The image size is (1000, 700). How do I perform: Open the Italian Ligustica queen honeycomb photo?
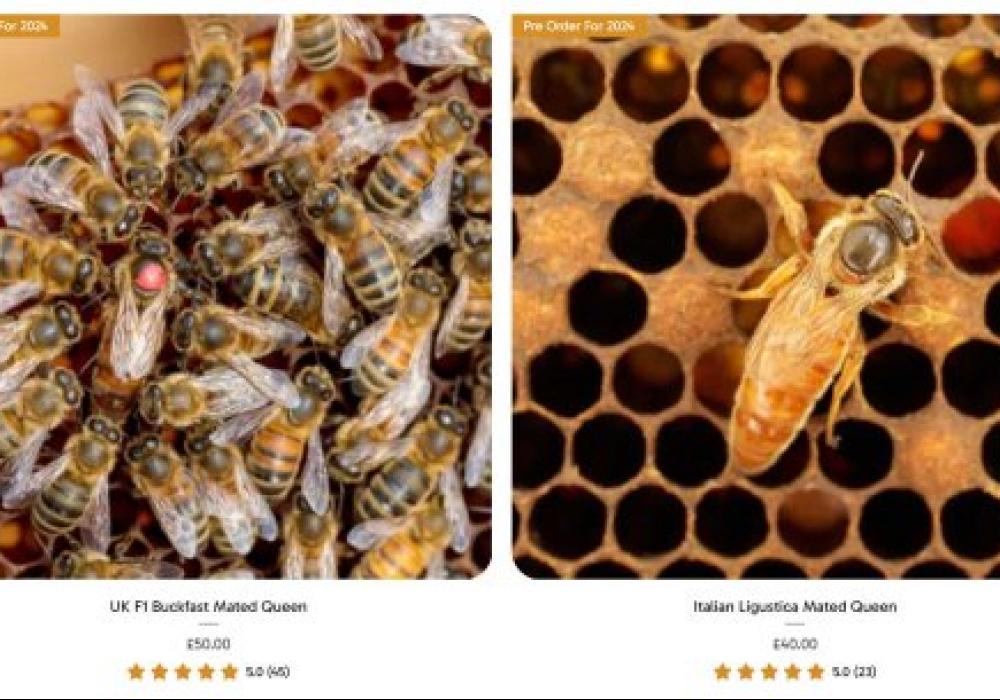tap(756, 296)
